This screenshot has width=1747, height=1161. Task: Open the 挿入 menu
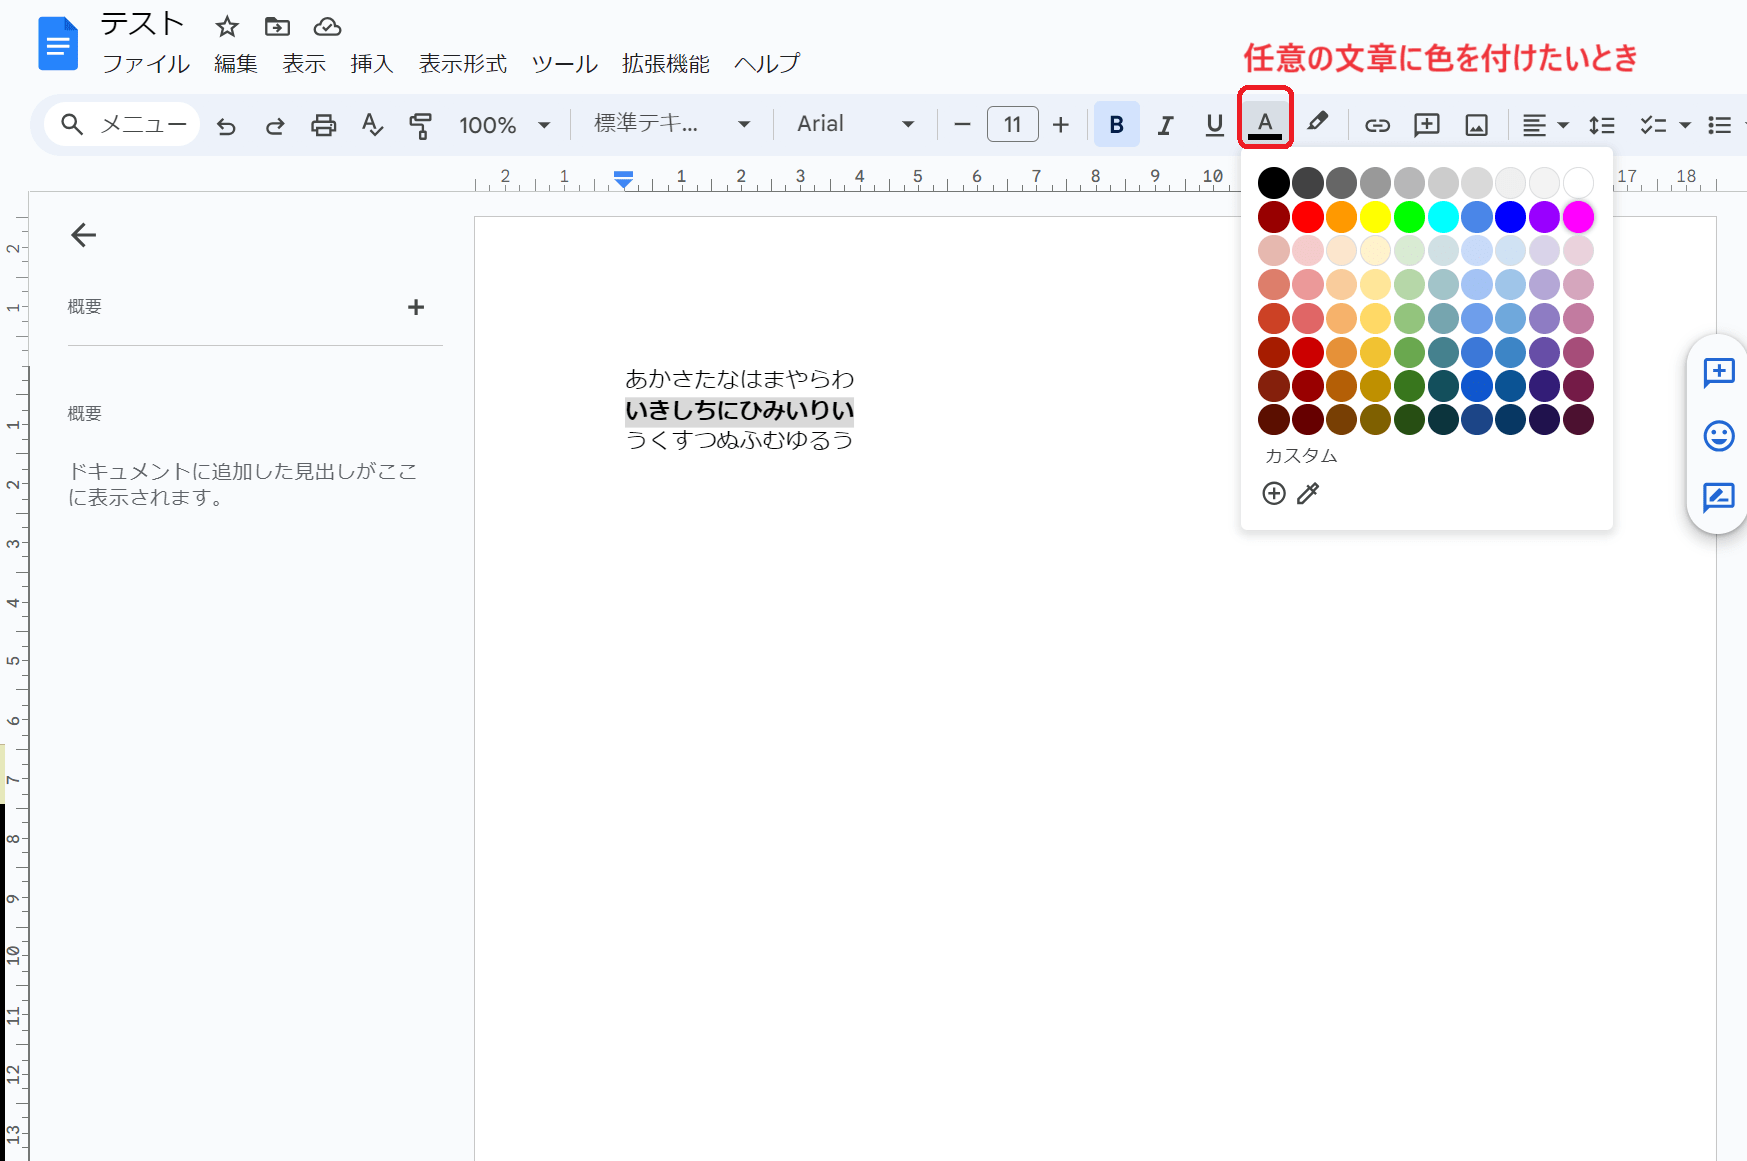(371, 64)
